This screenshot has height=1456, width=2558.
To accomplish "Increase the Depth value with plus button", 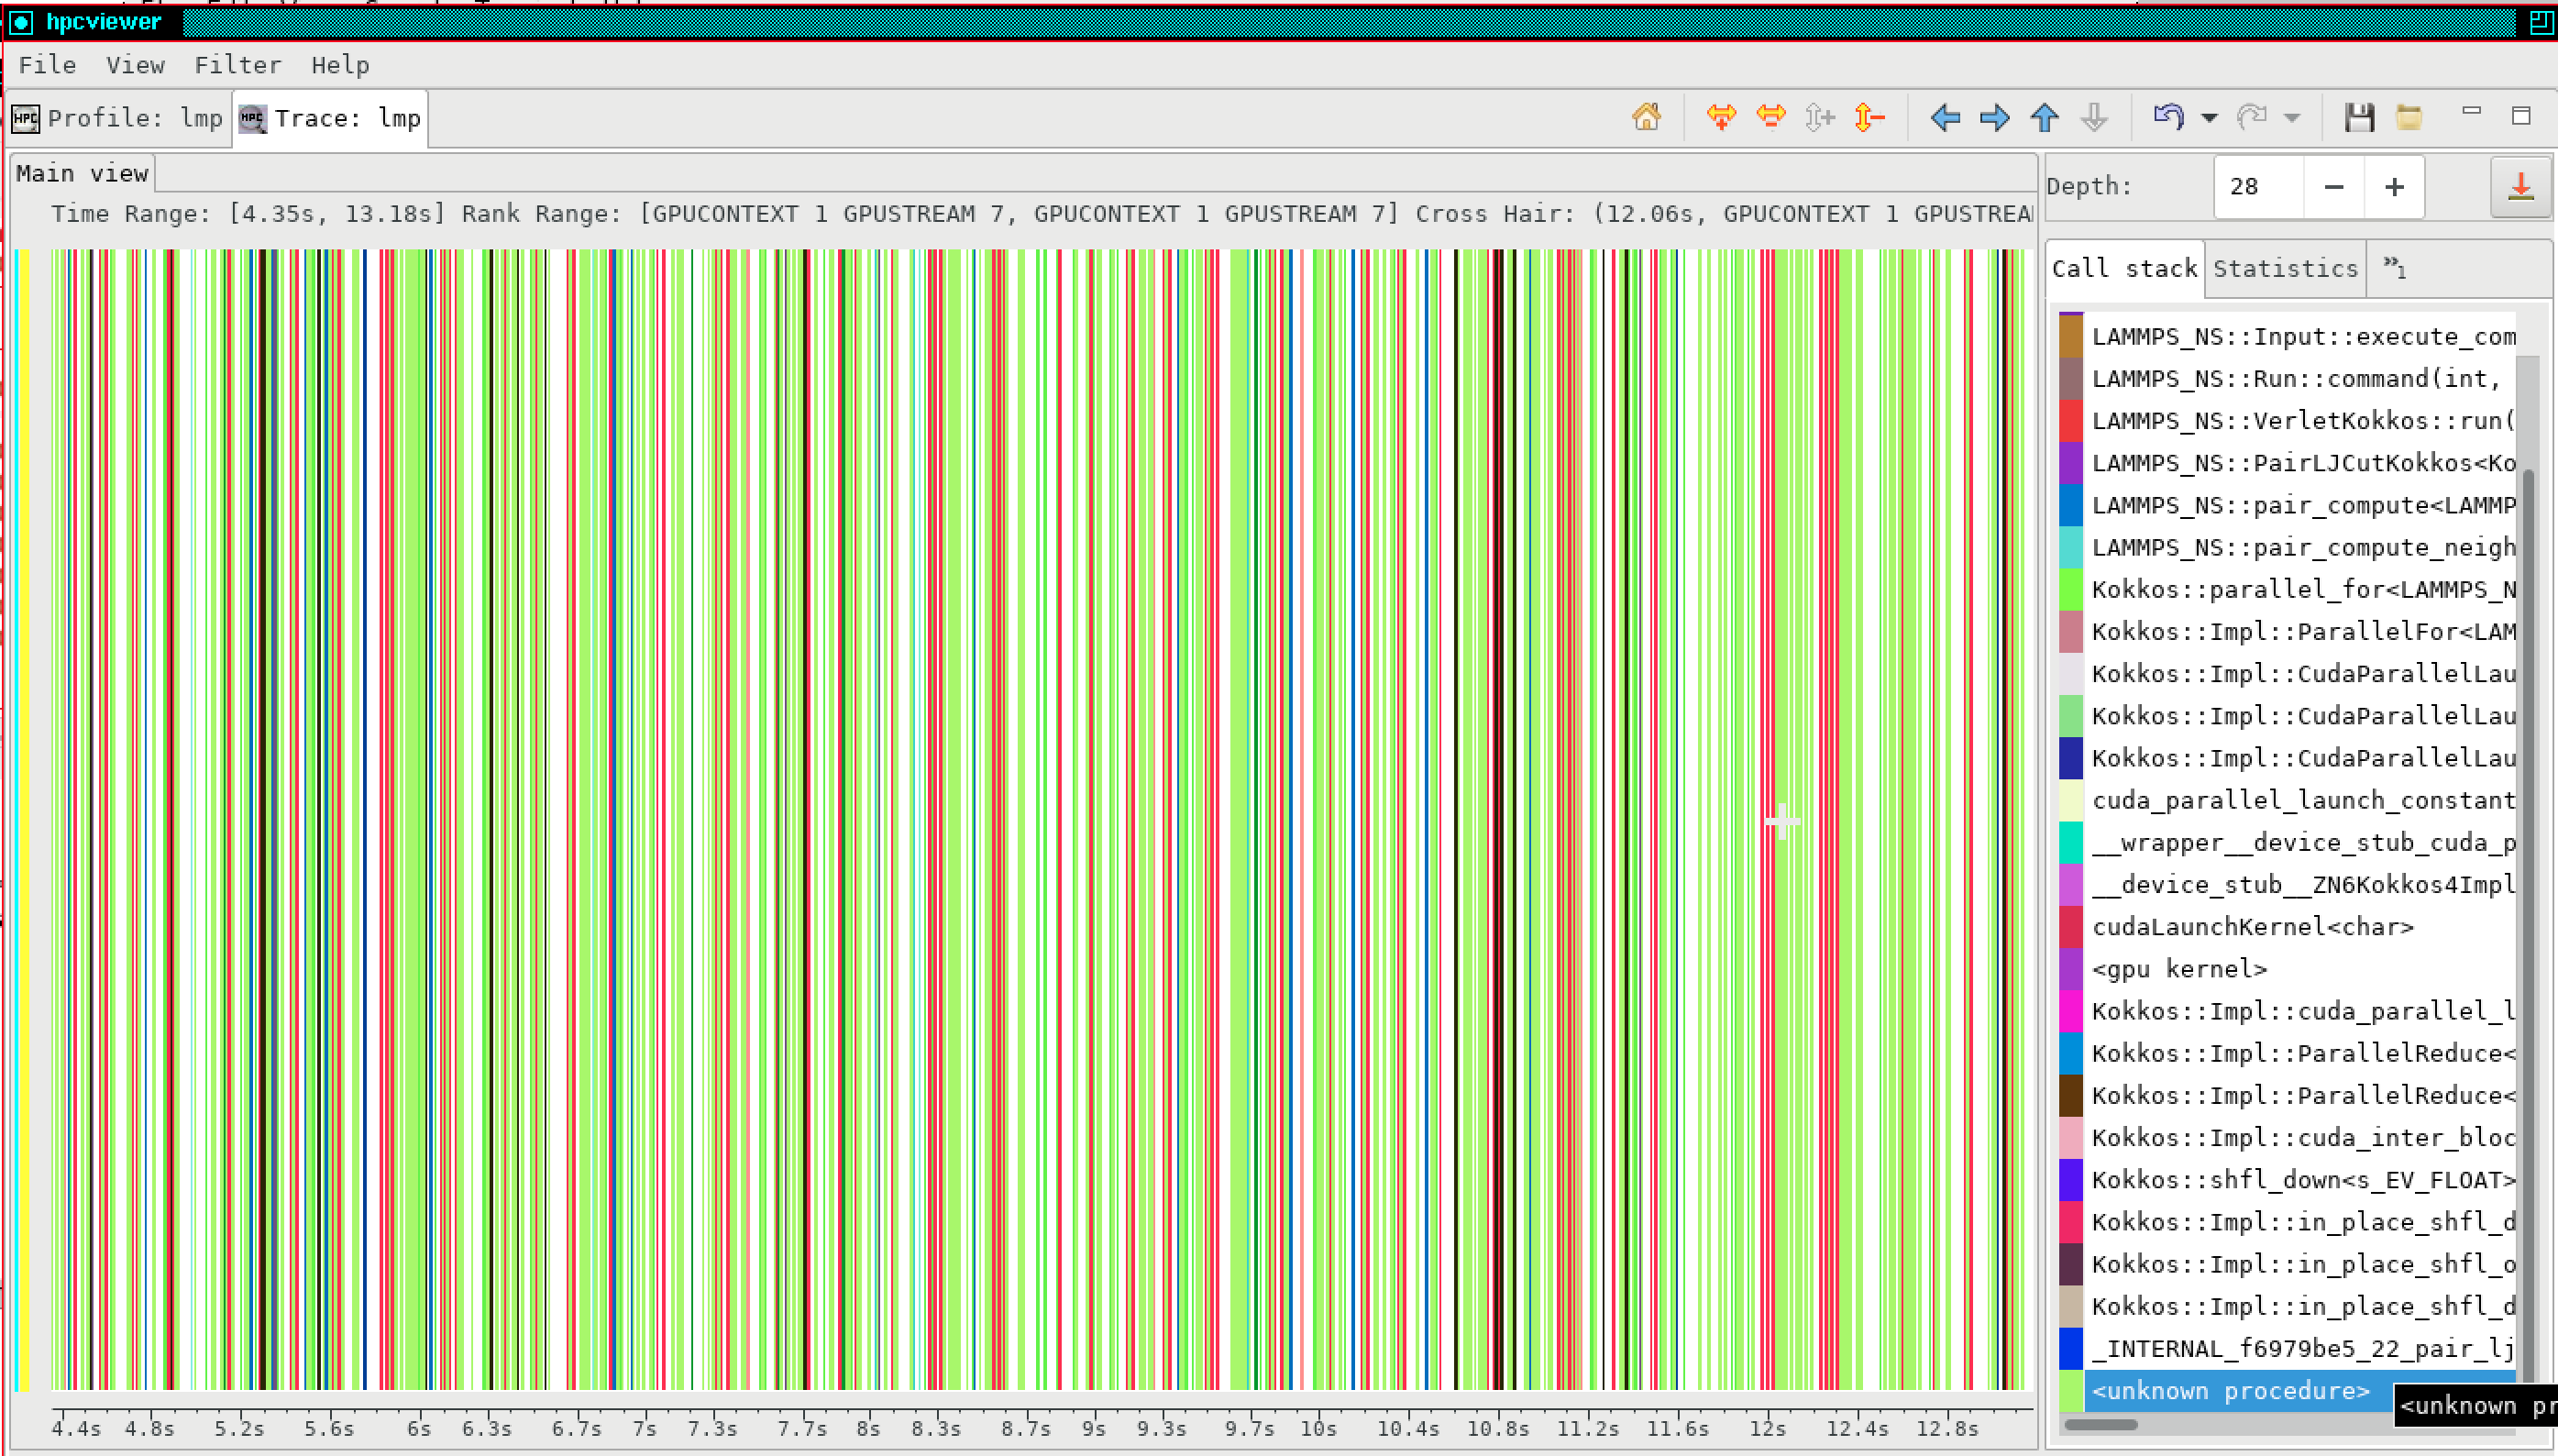I will [x=2394, y=187].
